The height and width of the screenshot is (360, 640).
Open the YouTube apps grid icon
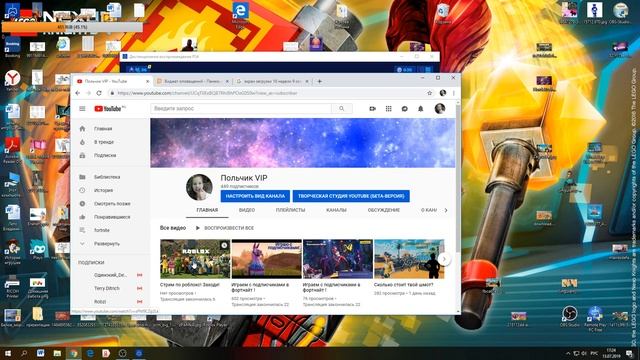tap(389, 109)
